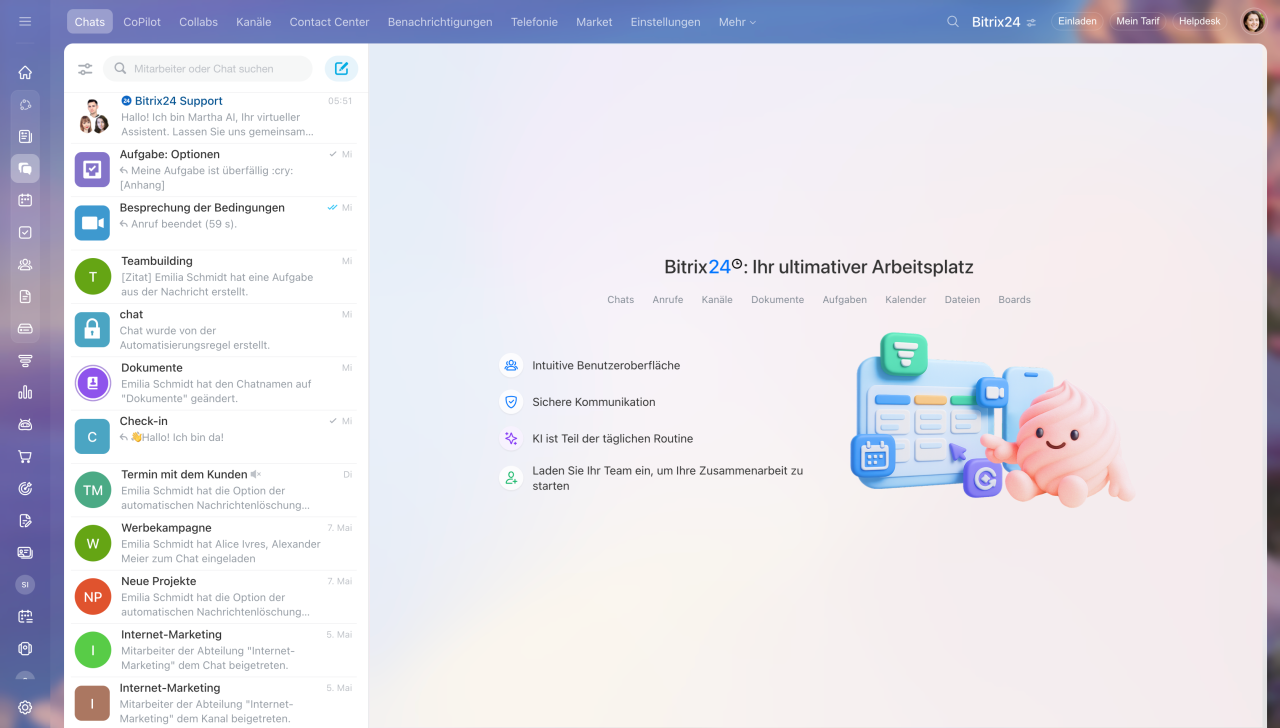Click the Dateien label in welcome panel
Screen dimensions: 1280x728
[962, 300]
